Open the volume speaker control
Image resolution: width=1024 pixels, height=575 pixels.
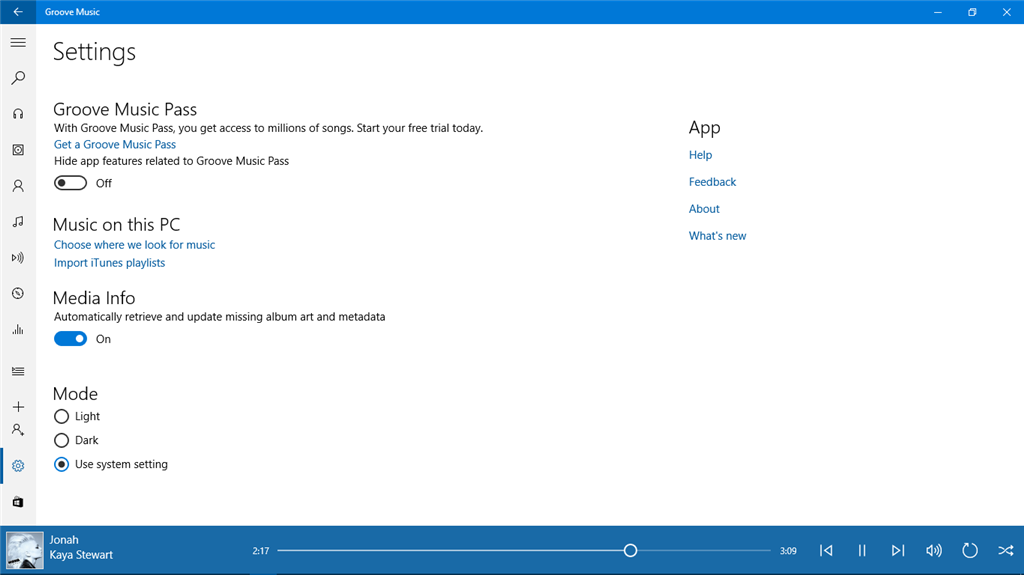[x=934, y=551]
